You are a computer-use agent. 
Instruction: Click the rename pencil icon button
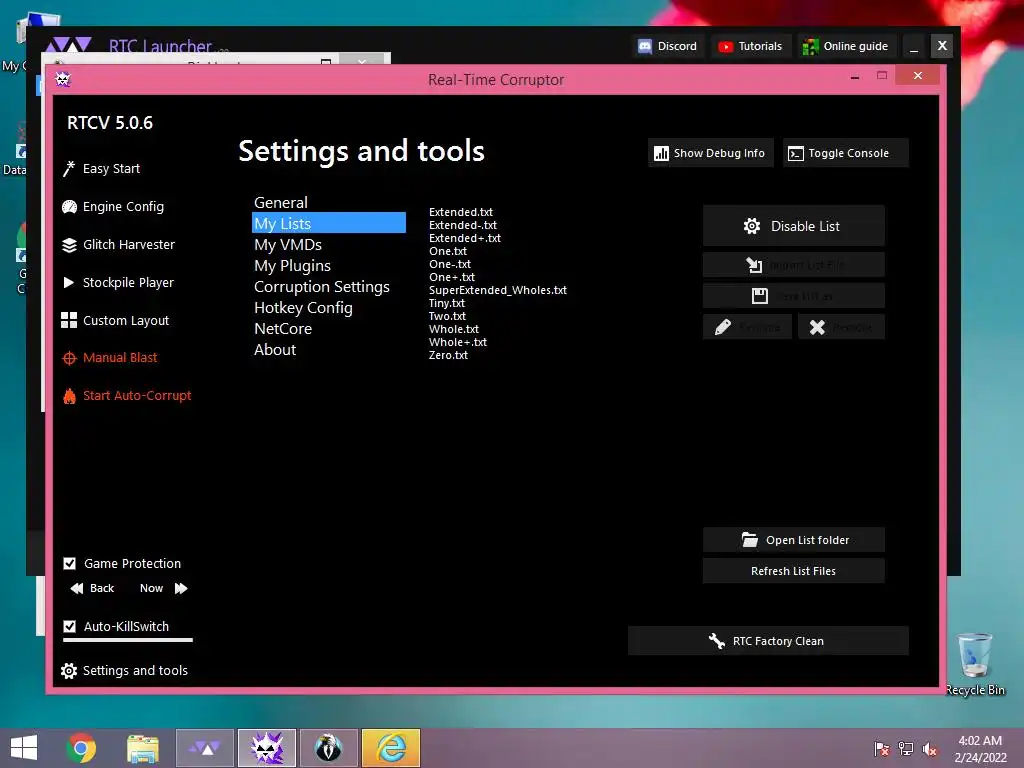[x=748, y=327]
